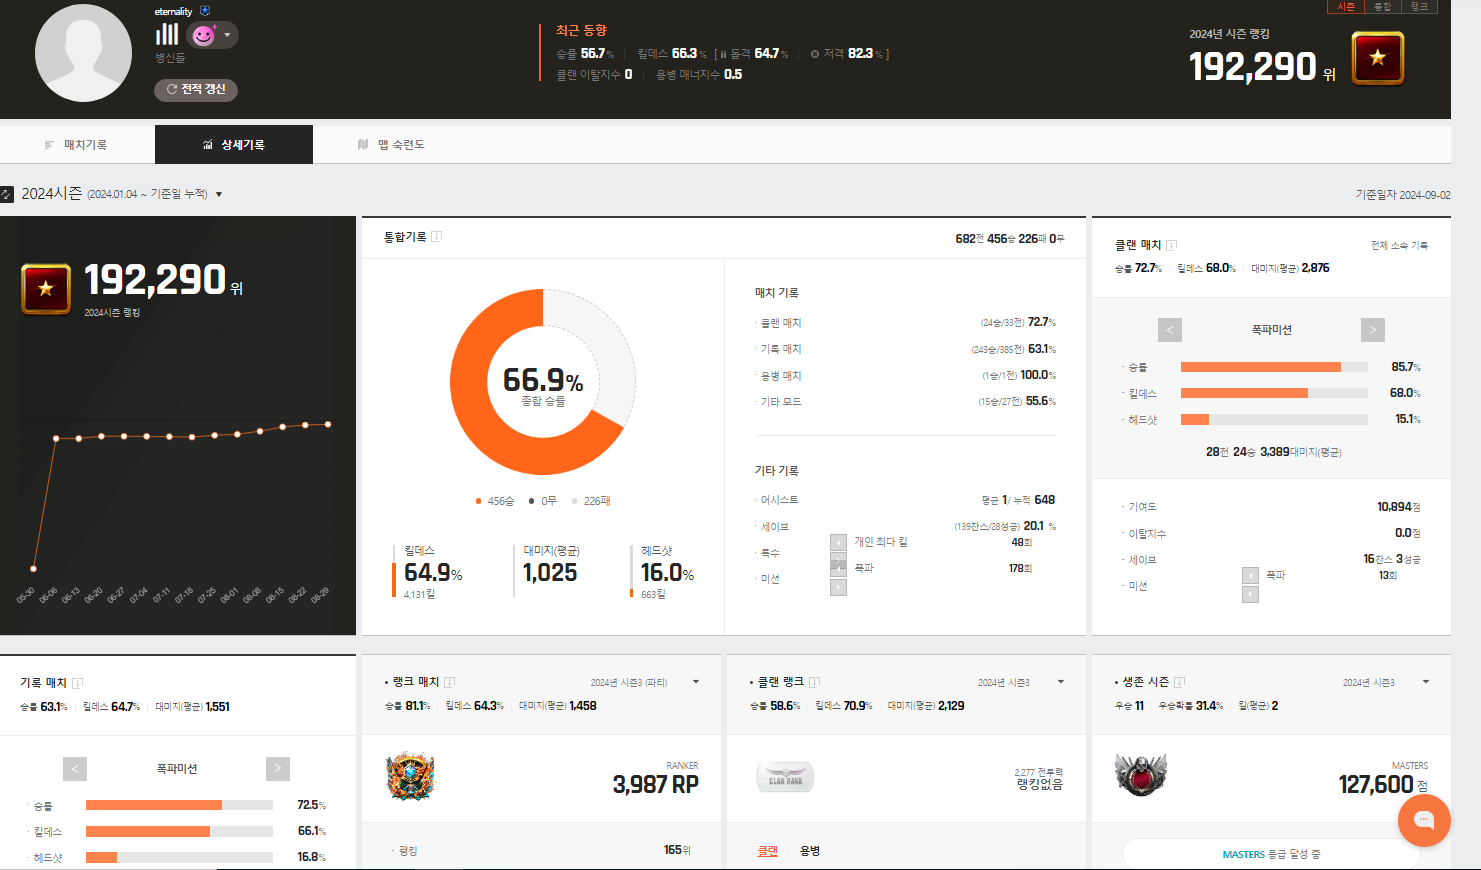Click the pink smiley emoji icon
This screenshot has height=870, width=1481.
(x=204, y=35)
